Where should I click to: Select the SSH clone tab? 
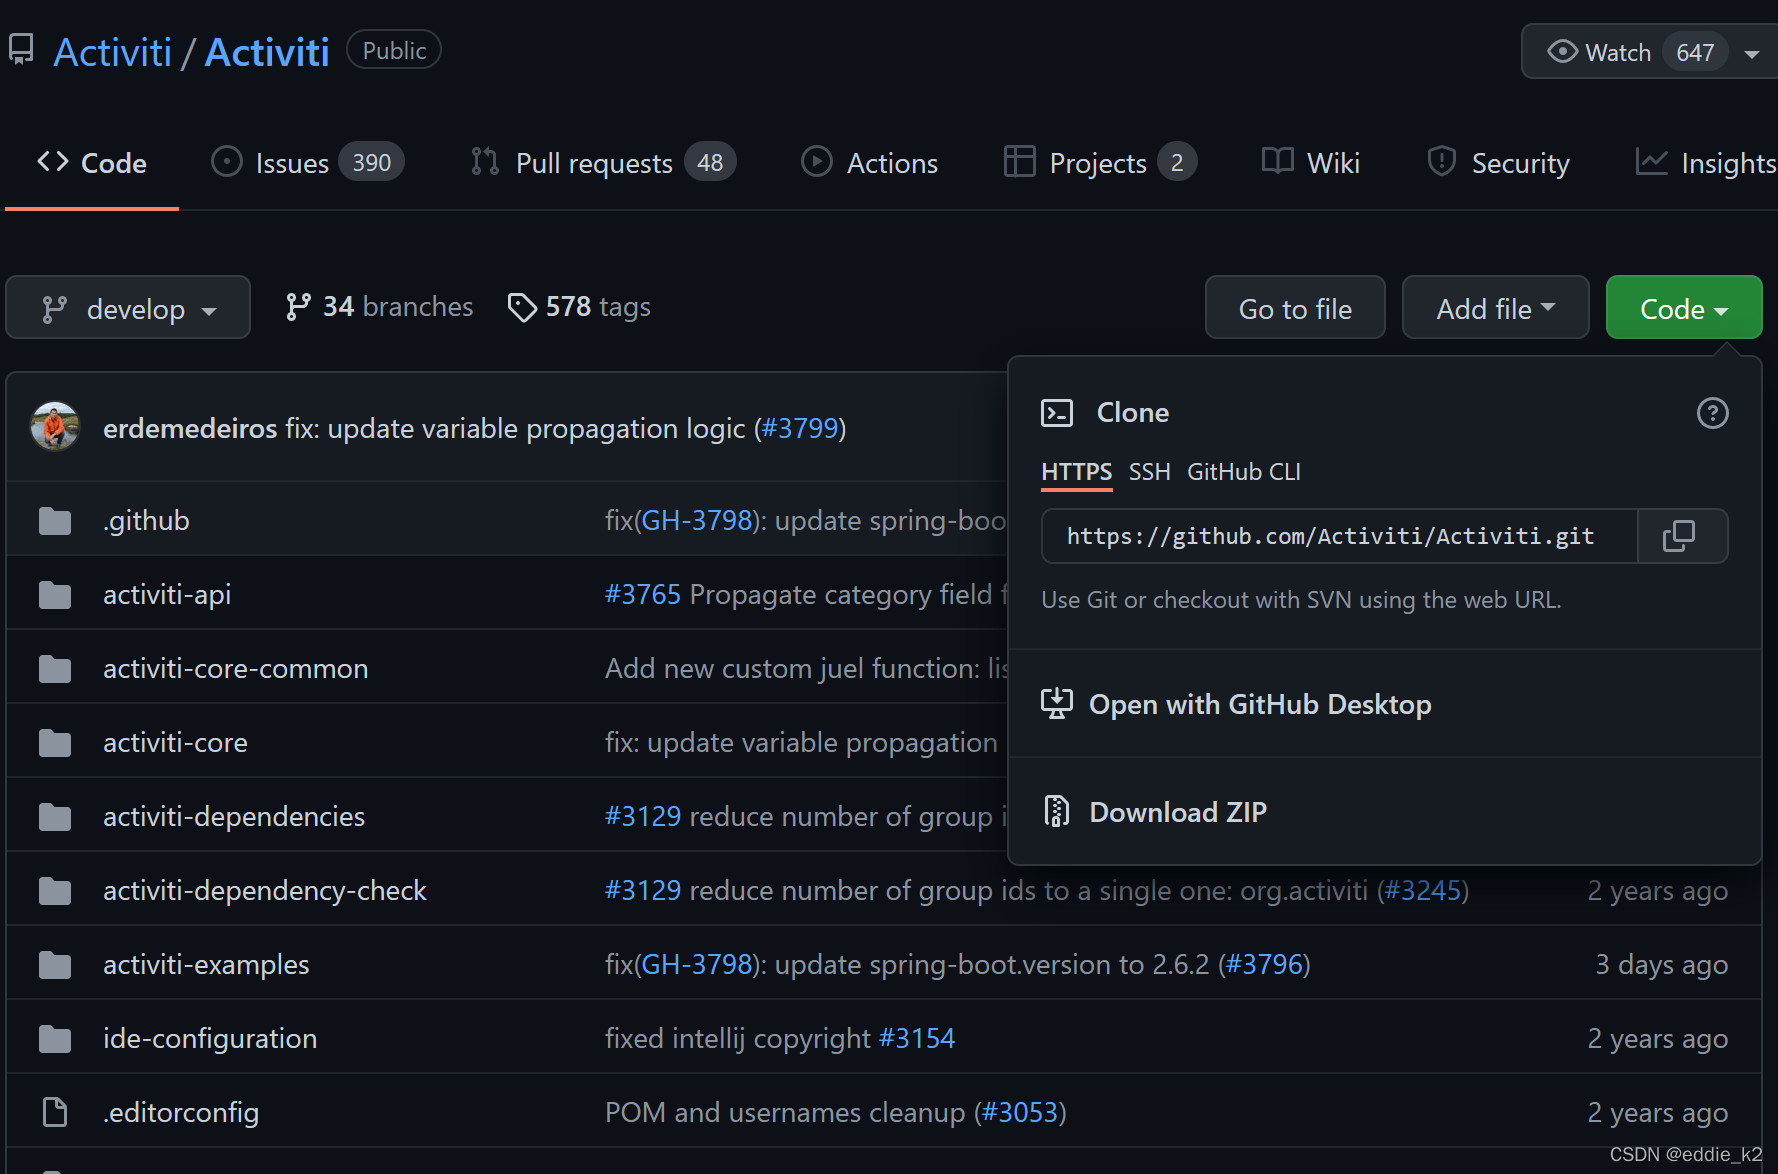[x=1149, y=472]
